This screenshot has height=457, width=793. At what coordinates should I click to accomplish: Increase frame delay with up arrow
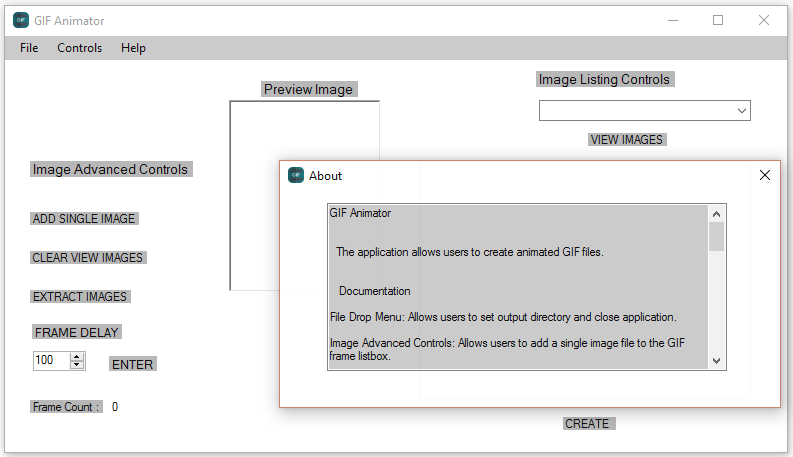pyautogui.click(x=77, y=356)
